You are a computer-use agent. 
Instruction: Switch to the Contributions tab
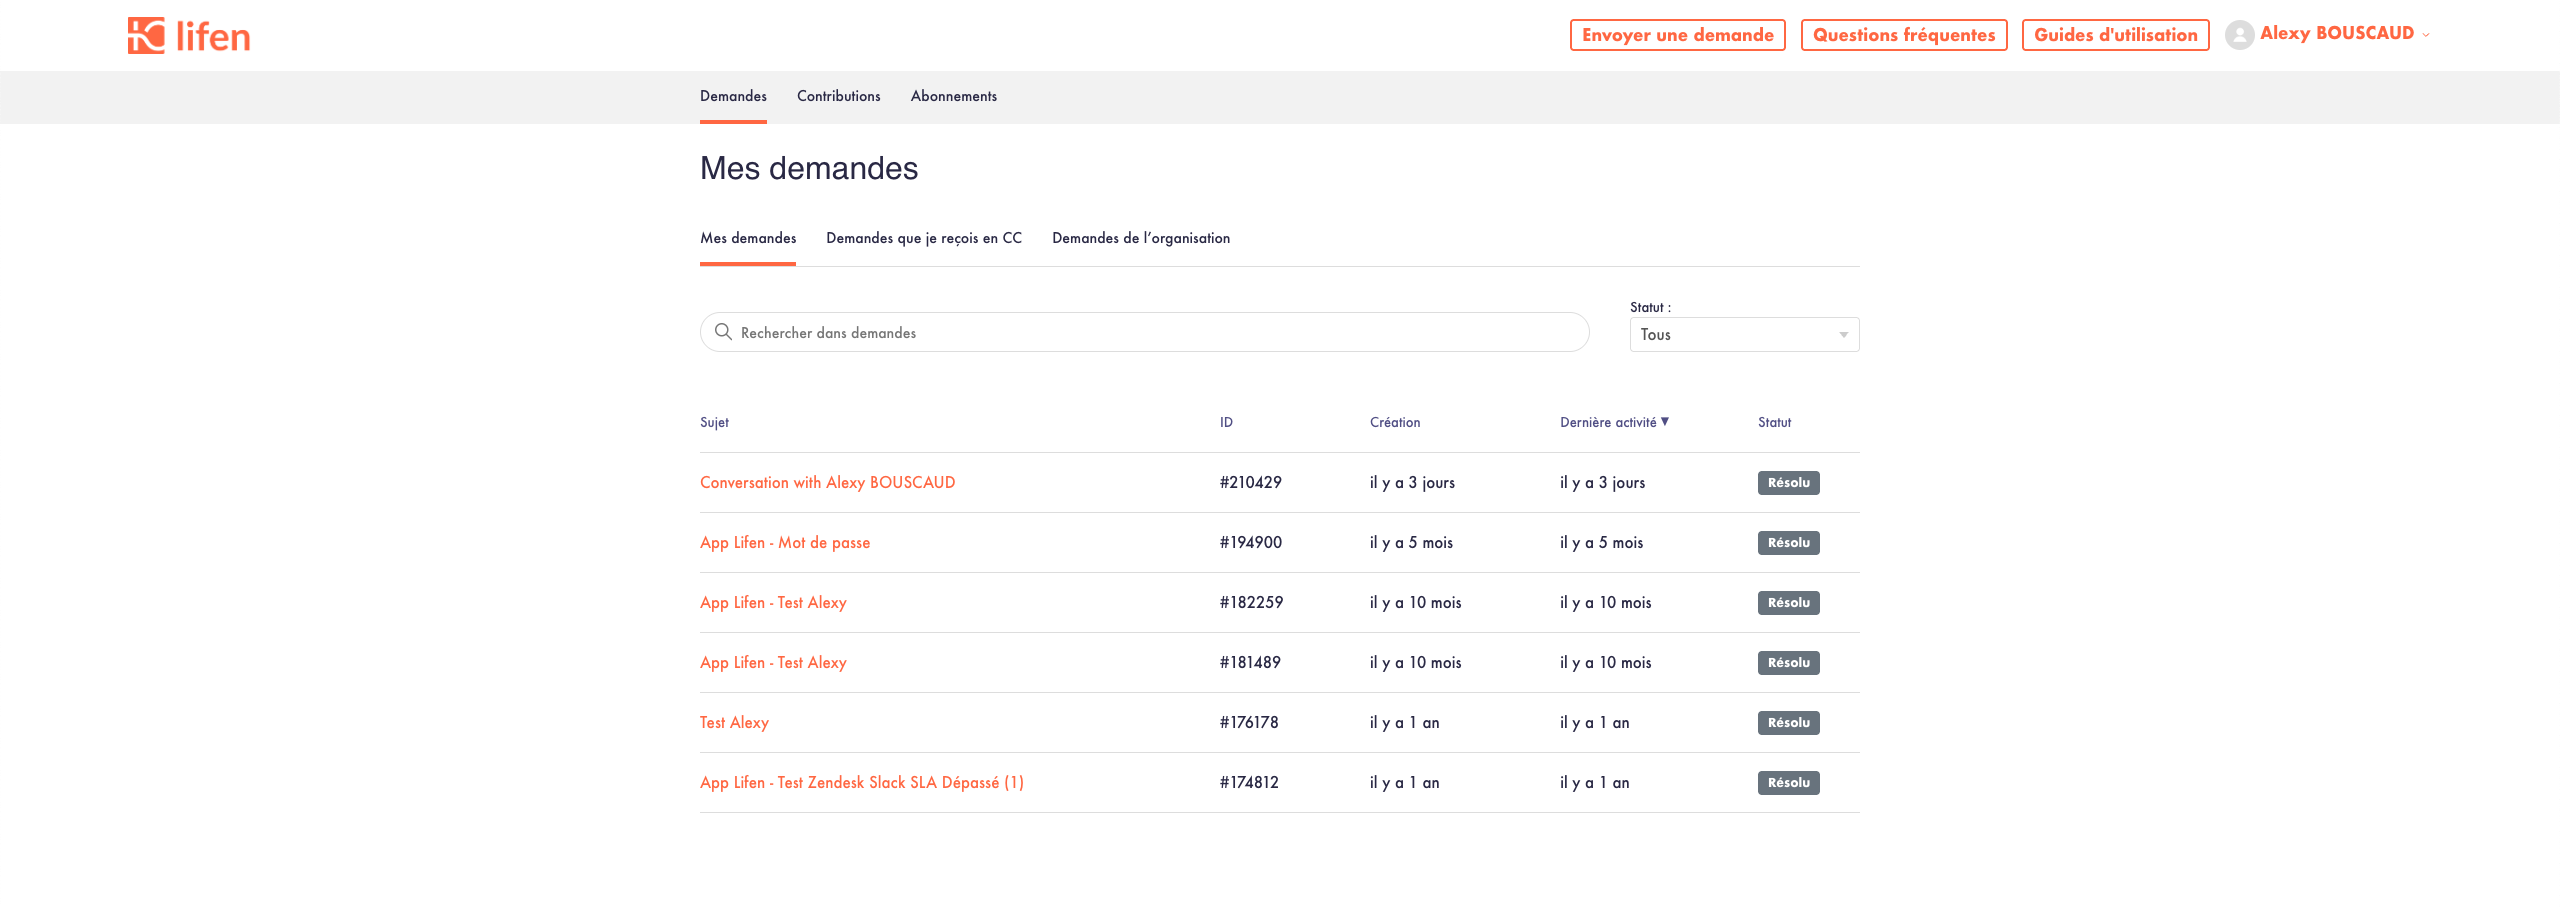[838, 96]
